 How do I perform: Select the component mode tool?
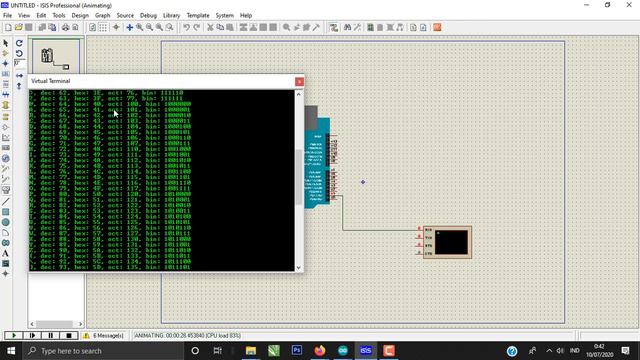click(x=6, y=53)
